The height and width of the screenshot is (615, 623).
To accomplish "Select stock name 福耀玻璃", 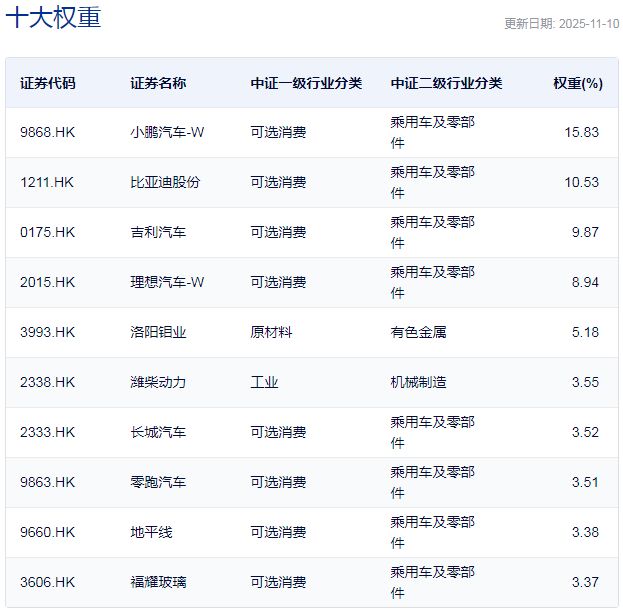I will pos(158,583).
